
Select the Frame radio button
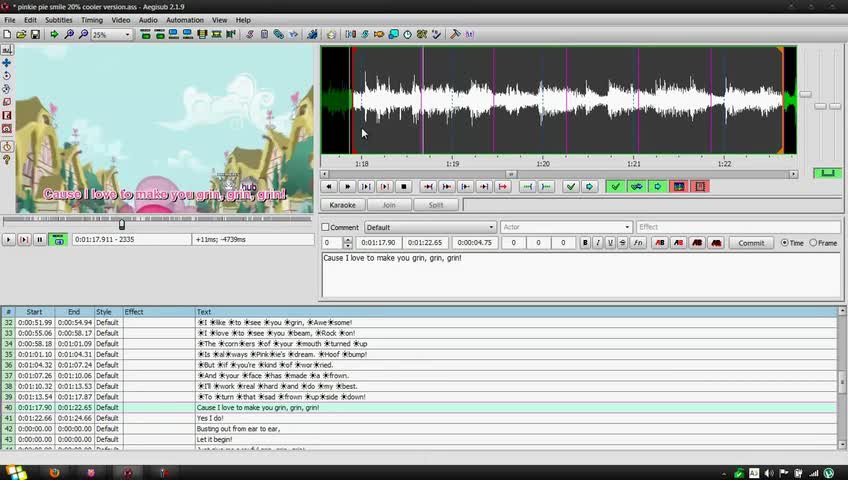click(813, 243)
